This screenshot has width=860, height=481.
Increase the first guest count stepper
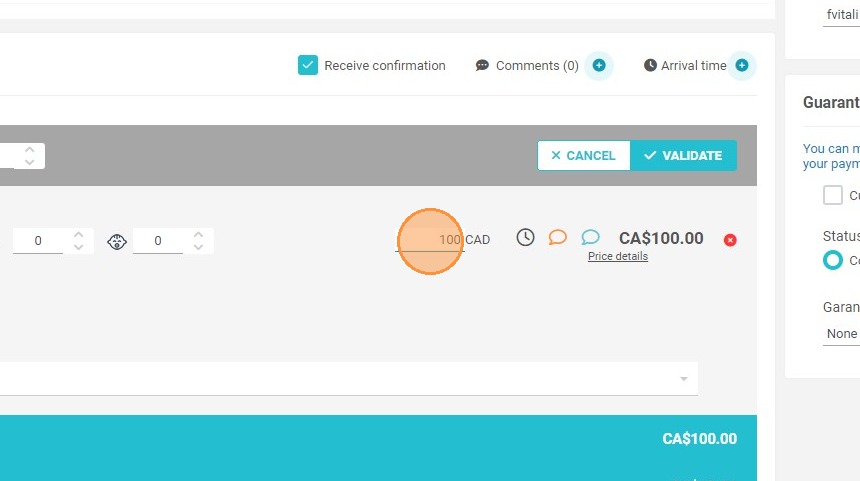point(78,234)
